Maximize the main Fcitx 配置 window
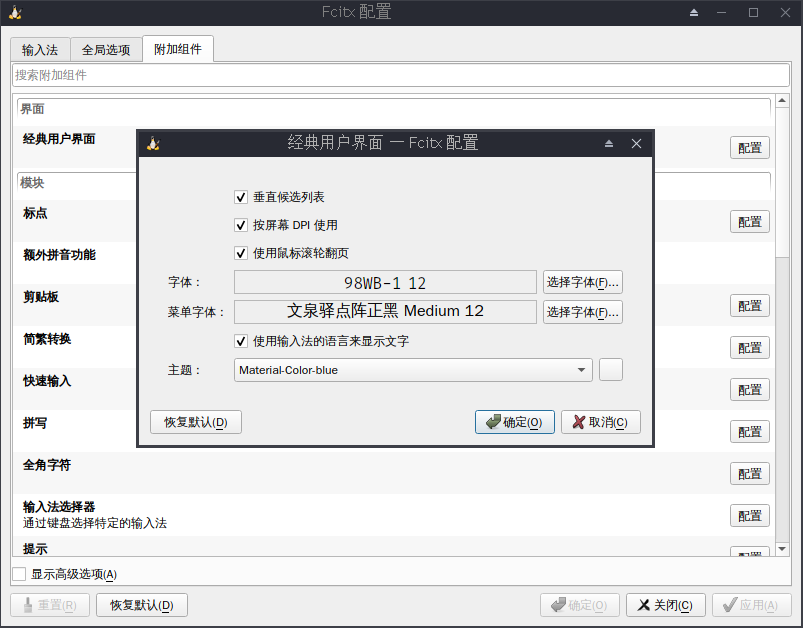803x628 pixels. (x=753, y=12)
